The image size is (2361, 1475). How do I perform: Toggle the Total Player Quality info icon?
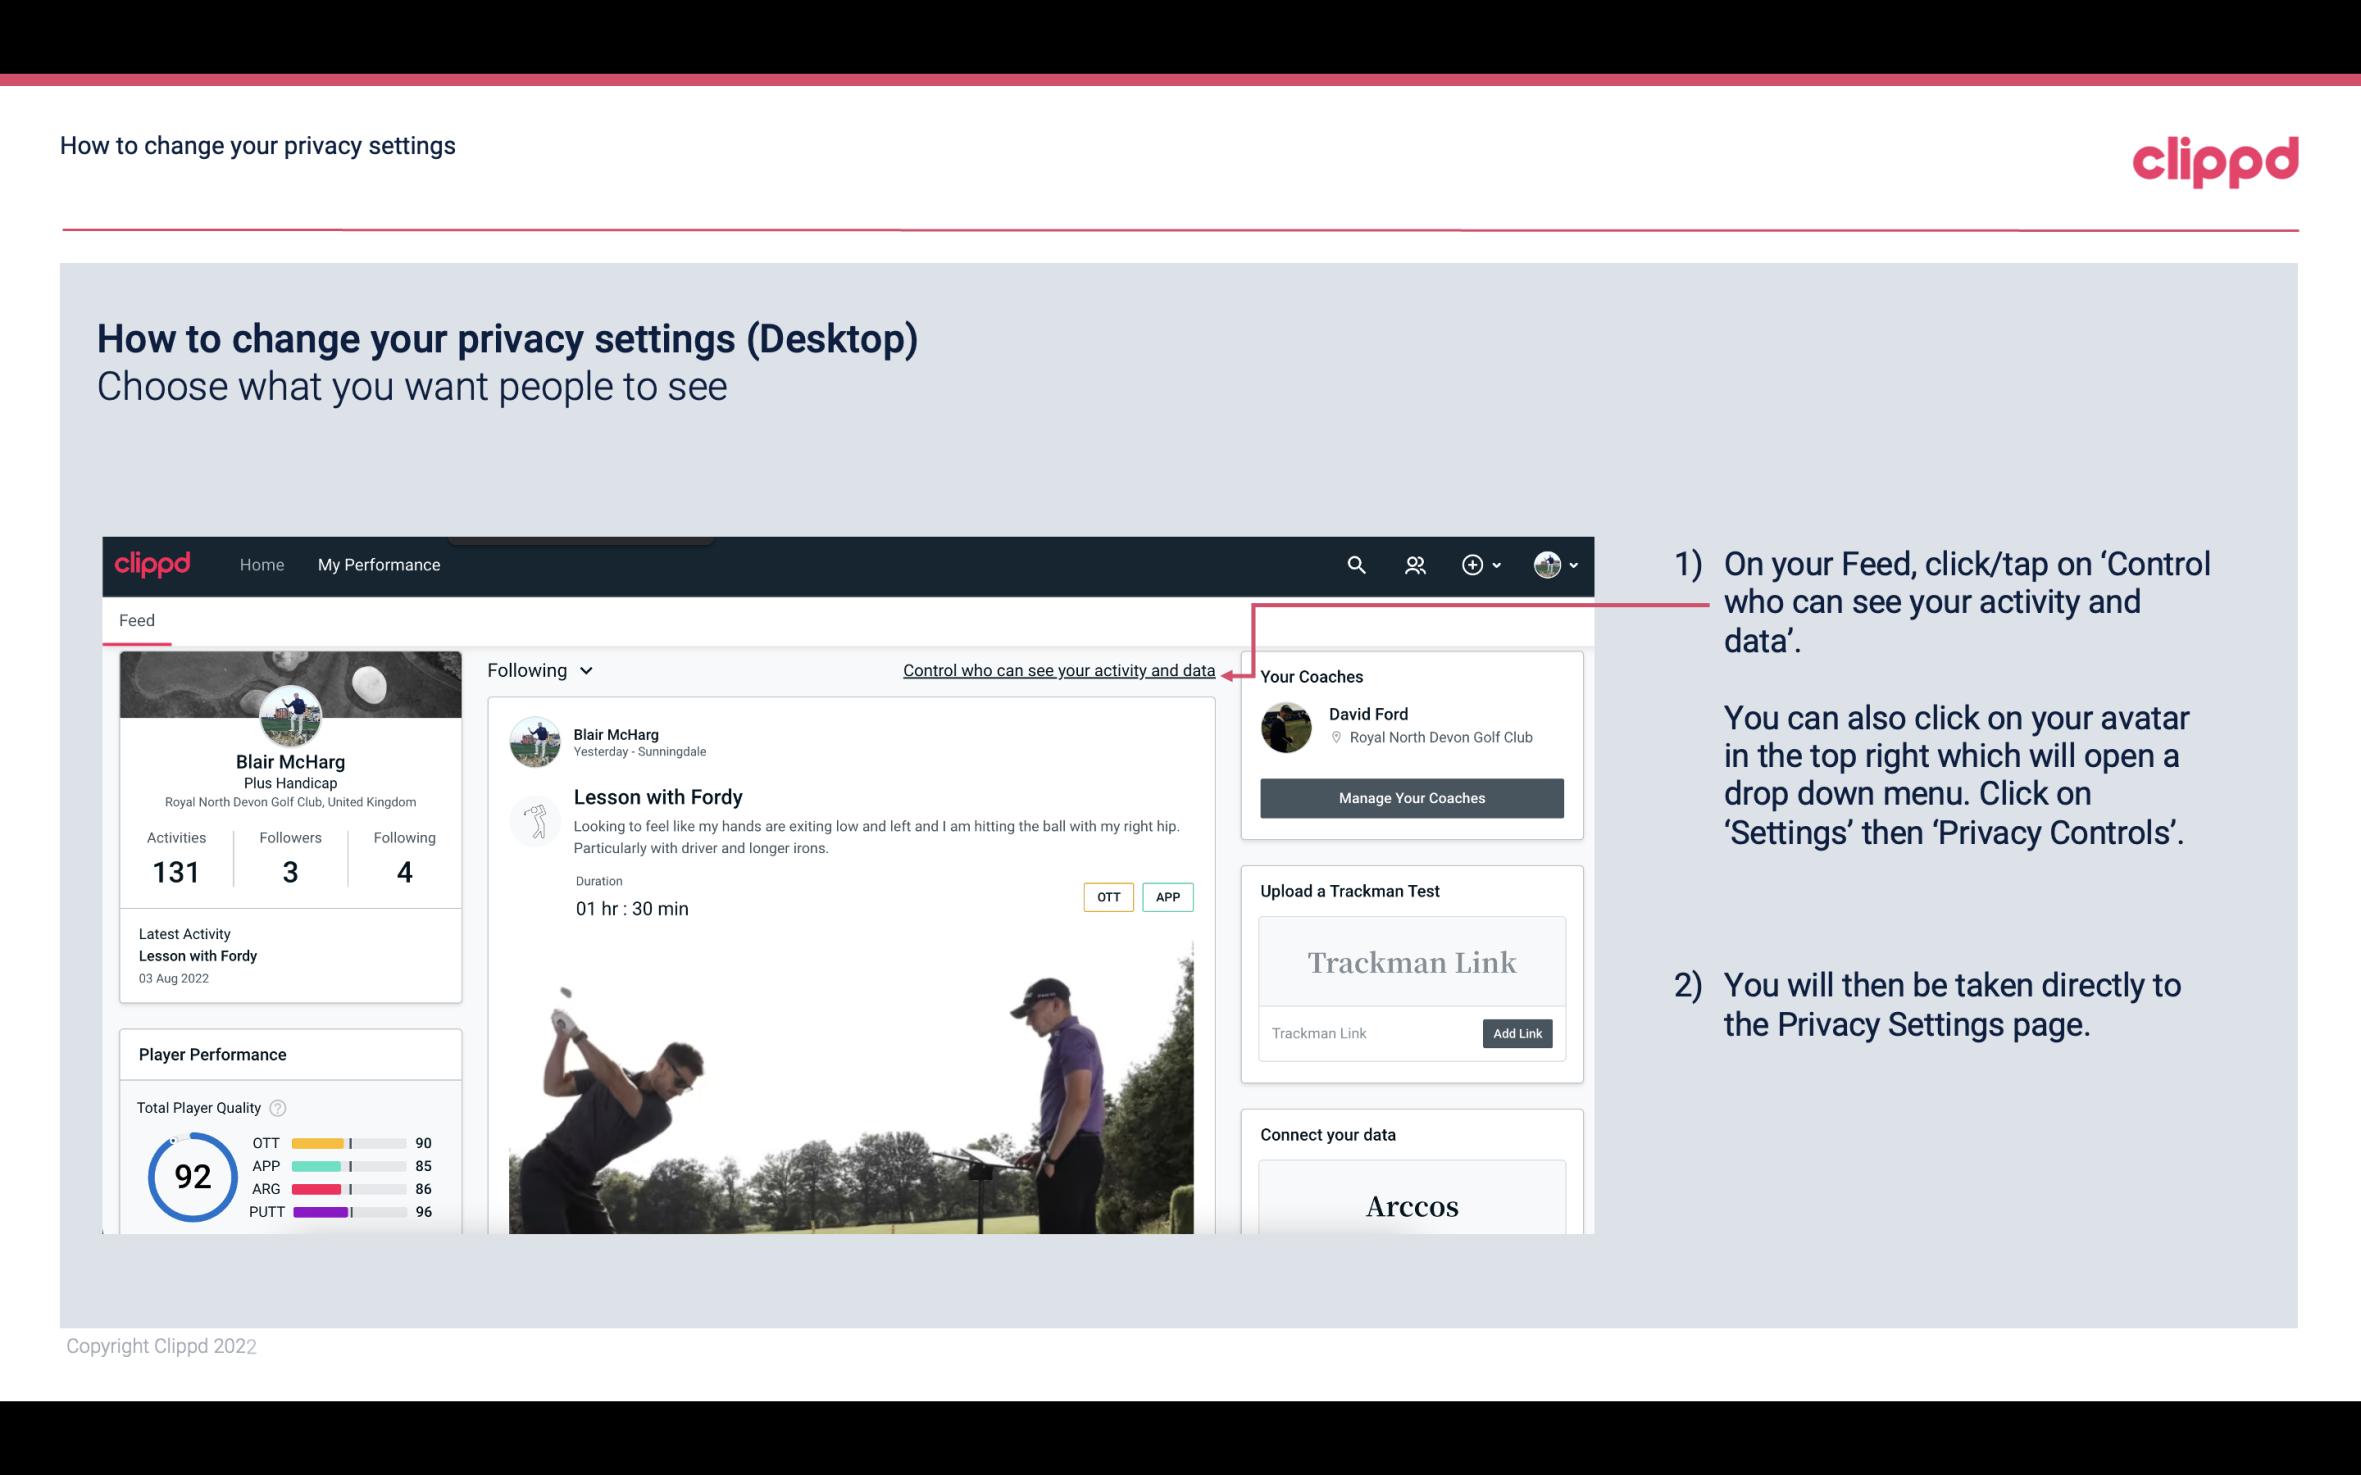point(279,1106)
